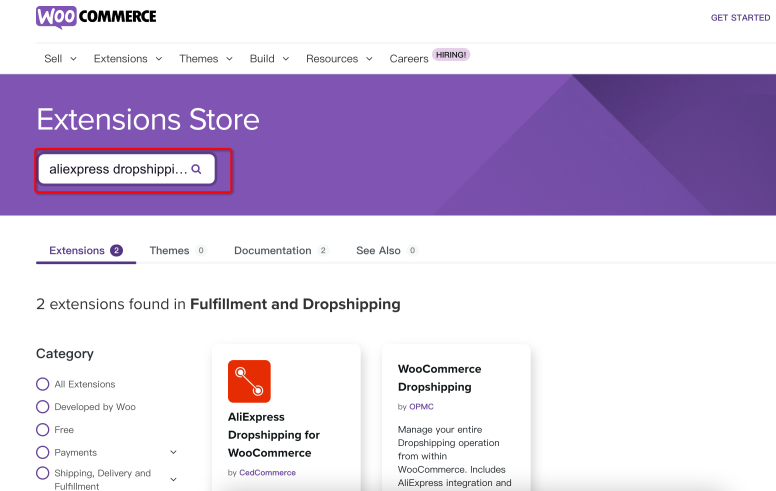Open the Build menu

[x=262, y=58]
